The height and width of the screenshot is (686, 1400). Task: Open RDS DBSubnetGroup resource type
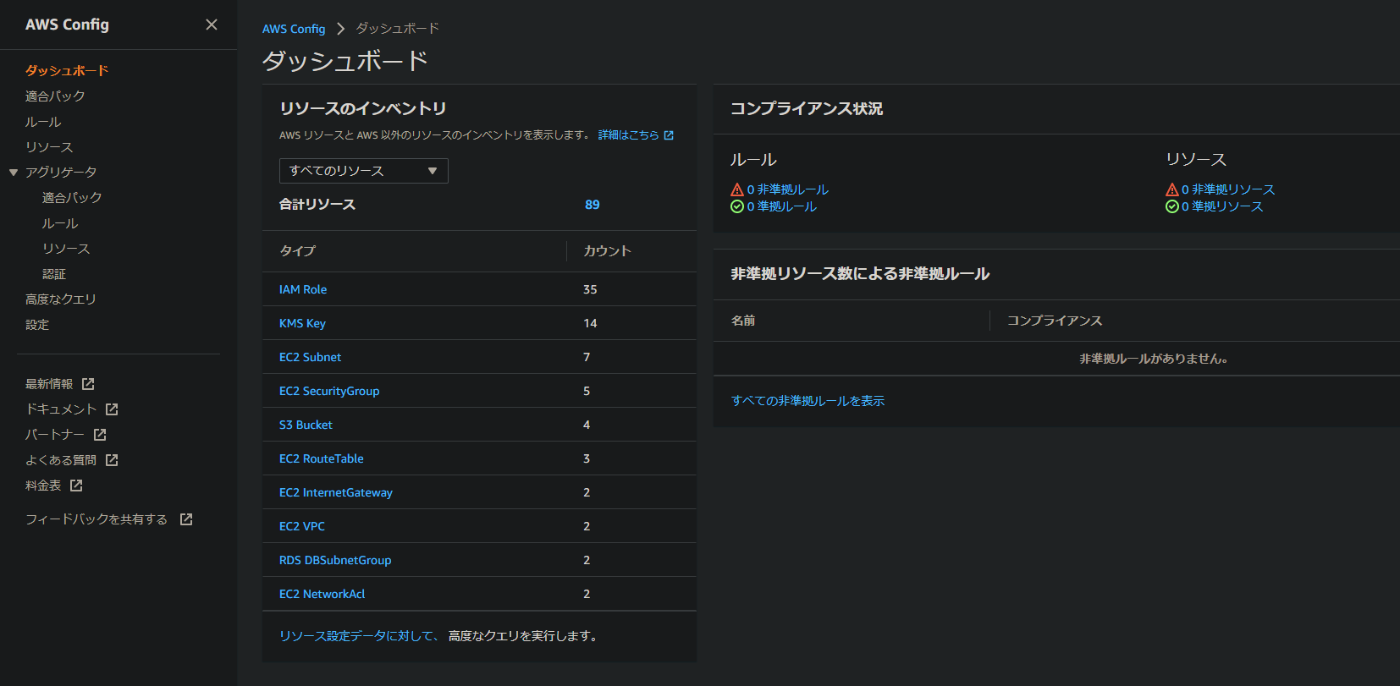coord(335,561)
